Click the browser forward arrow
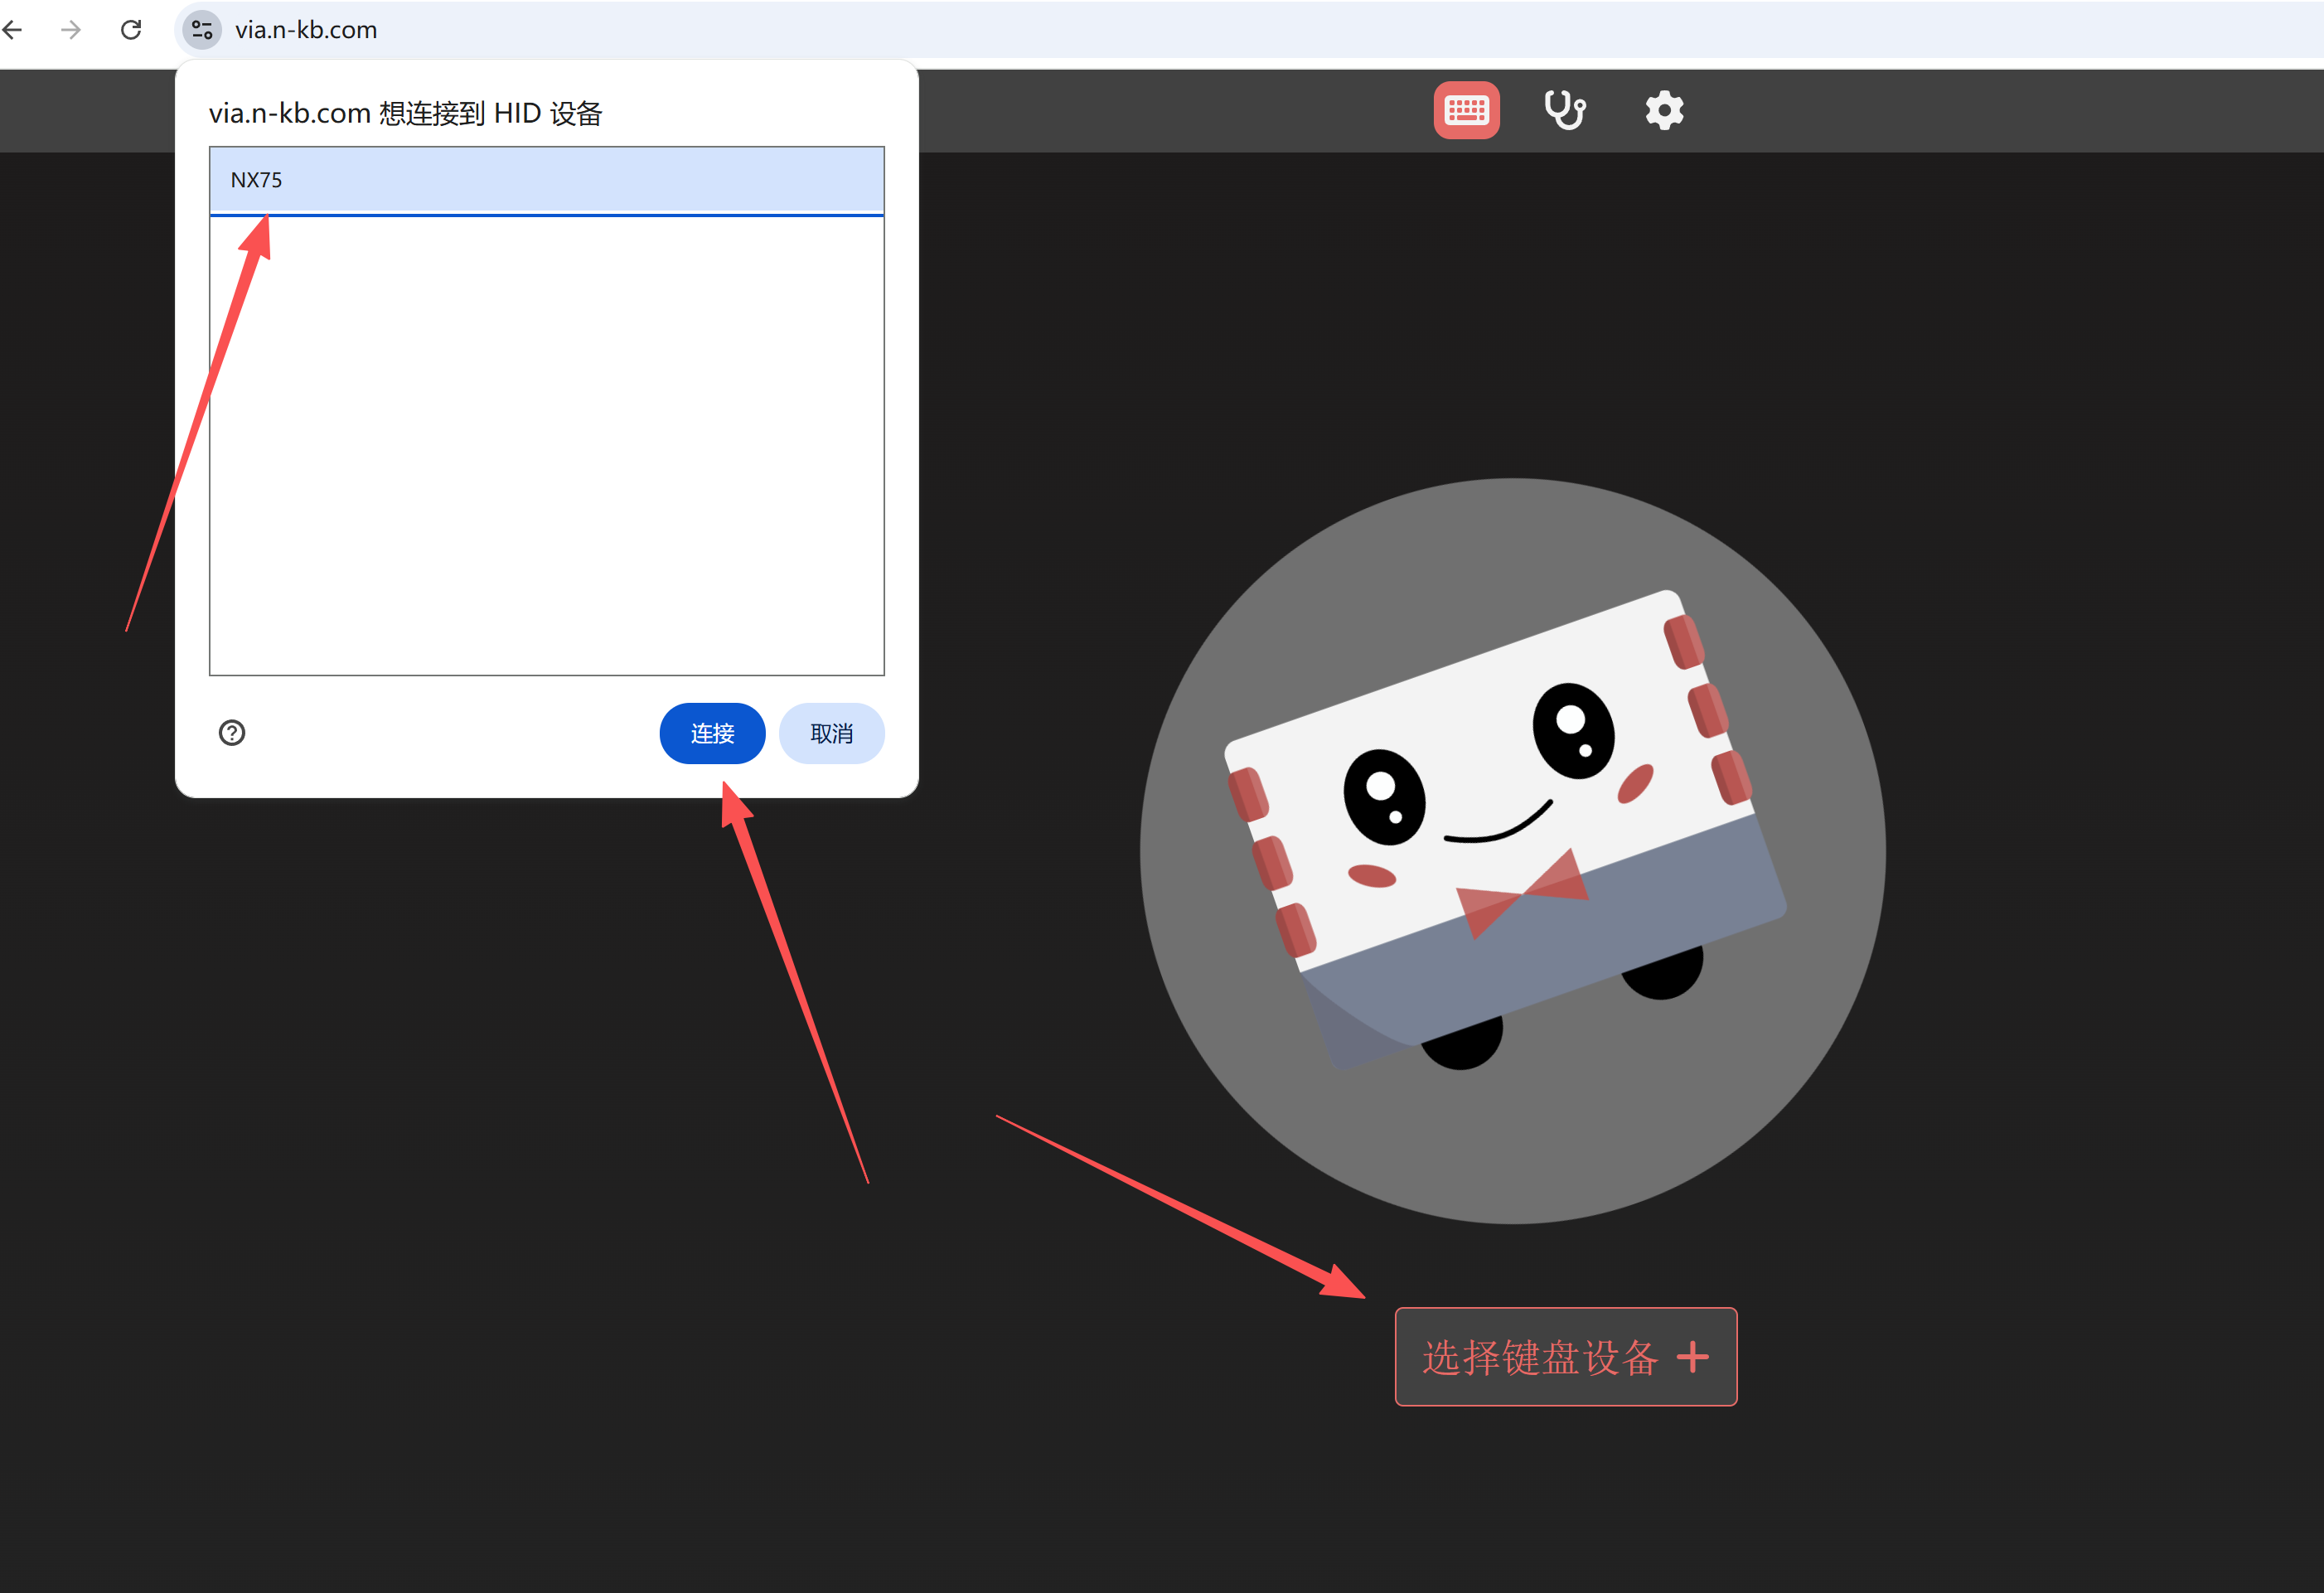This screenshot has width=2324, height=1593. pyautogui.click(x=71, y=30)
